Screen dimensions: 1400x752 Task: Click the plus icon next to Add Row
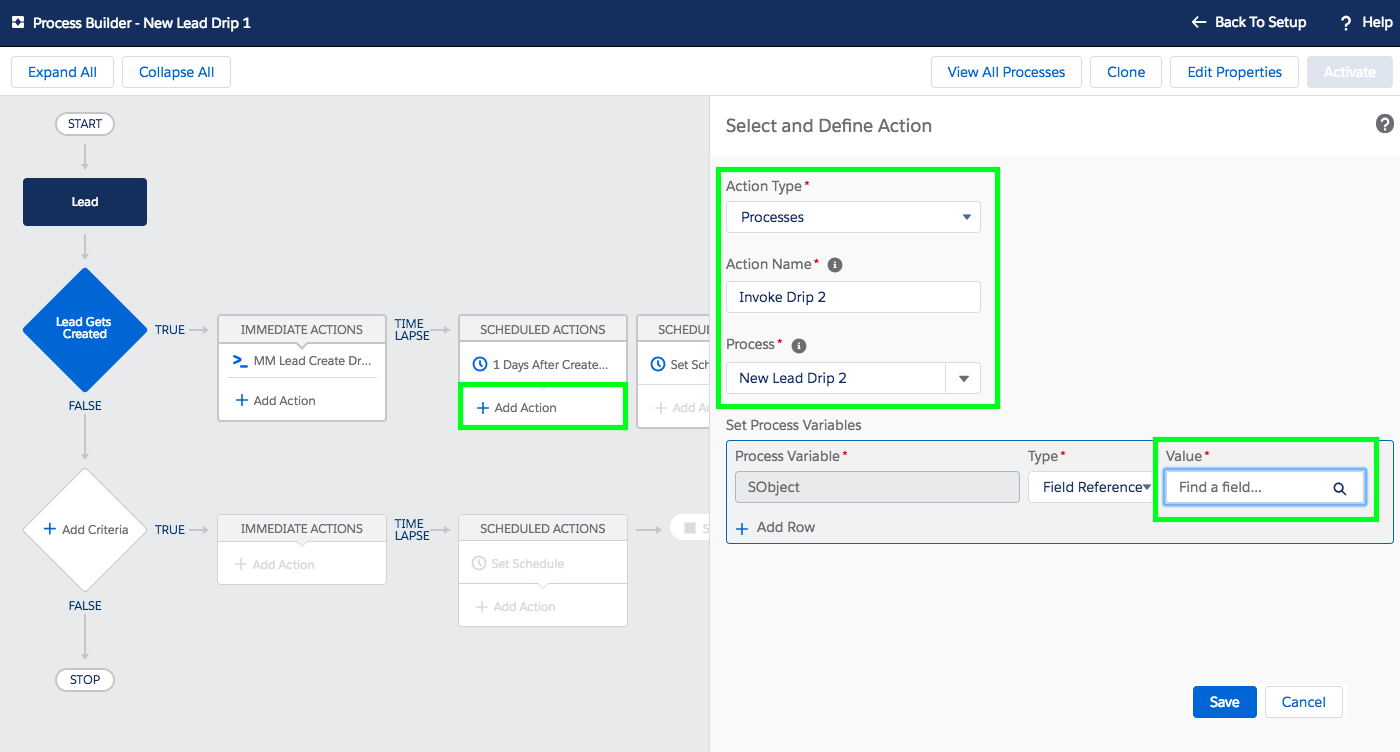coord(742,528)
